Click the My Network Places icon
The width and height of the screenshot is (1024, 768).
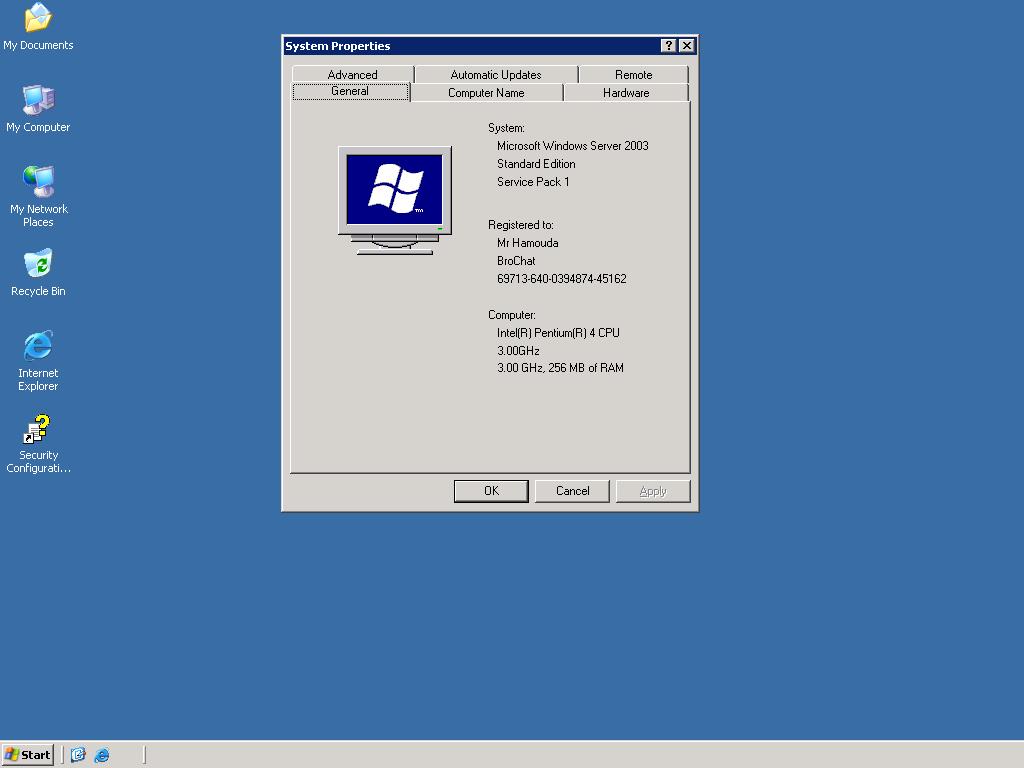click(38, 182)
